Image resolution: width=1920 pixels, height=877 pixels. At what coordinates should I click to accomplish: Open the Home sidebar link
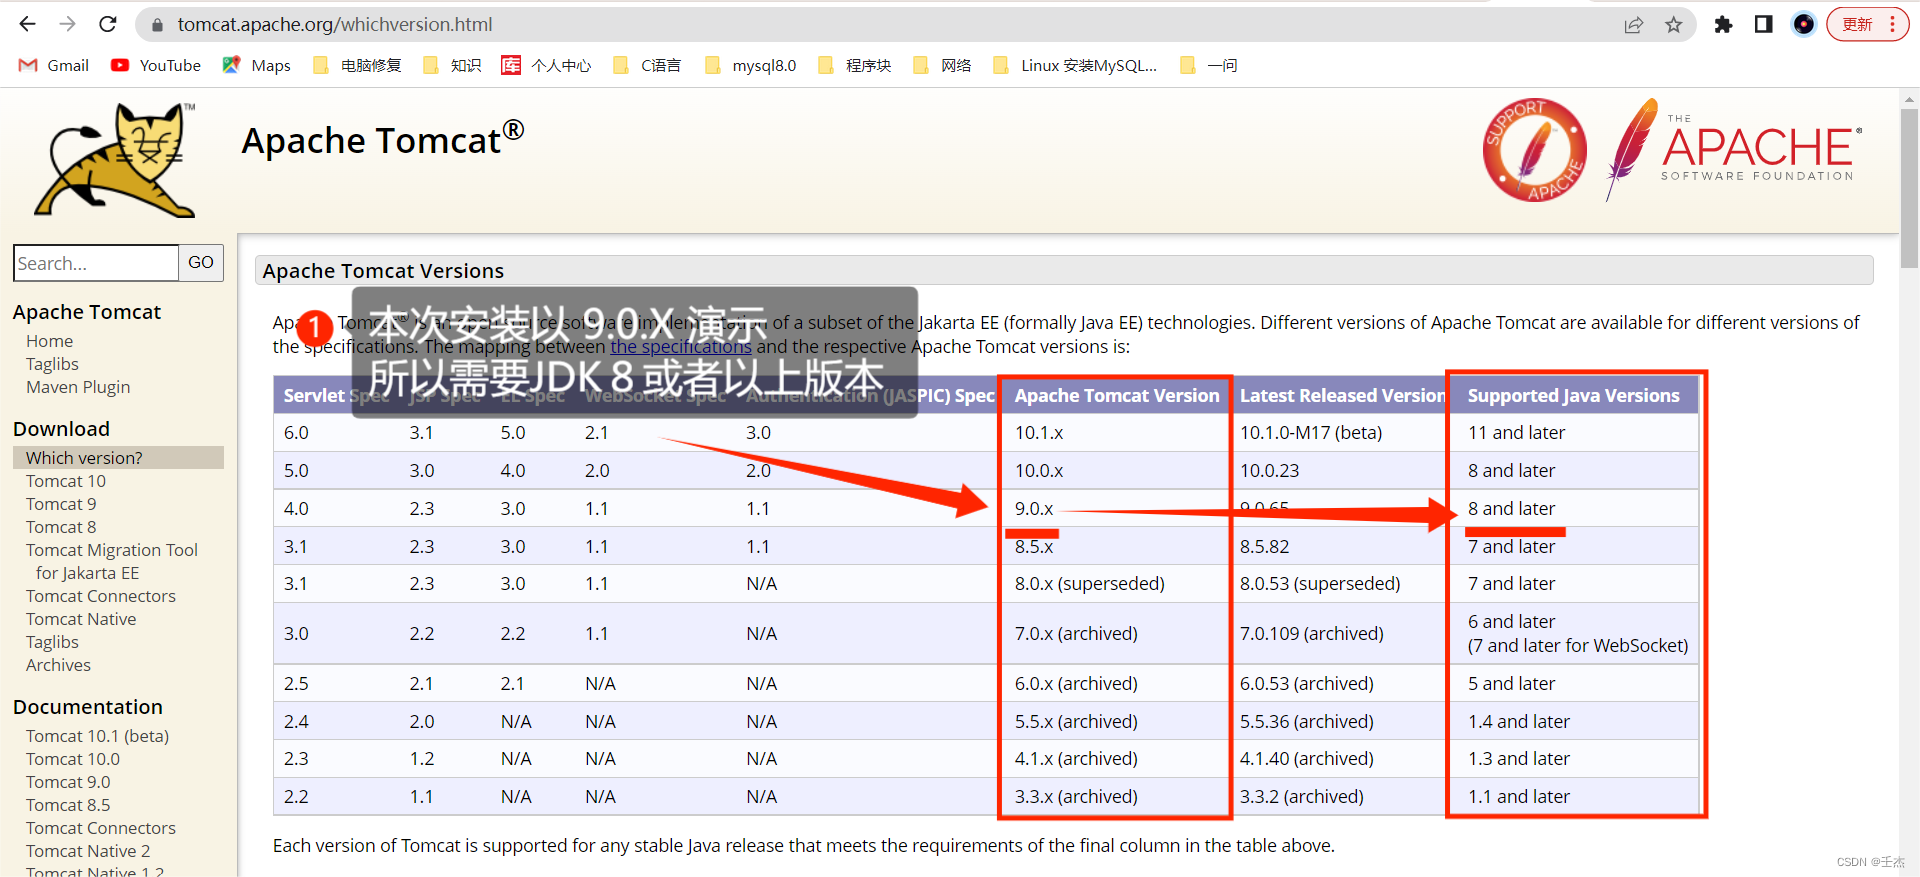[x=50, y=341]
